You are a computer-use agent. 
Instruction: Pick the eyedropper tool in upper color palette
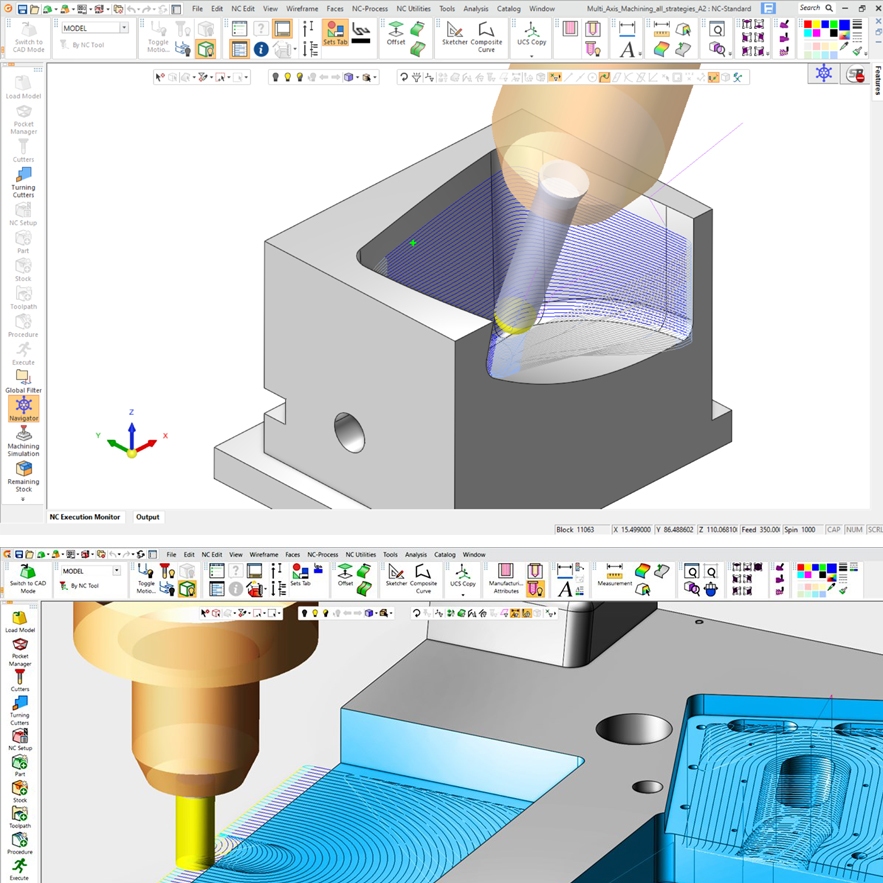[x=843, y=47]
